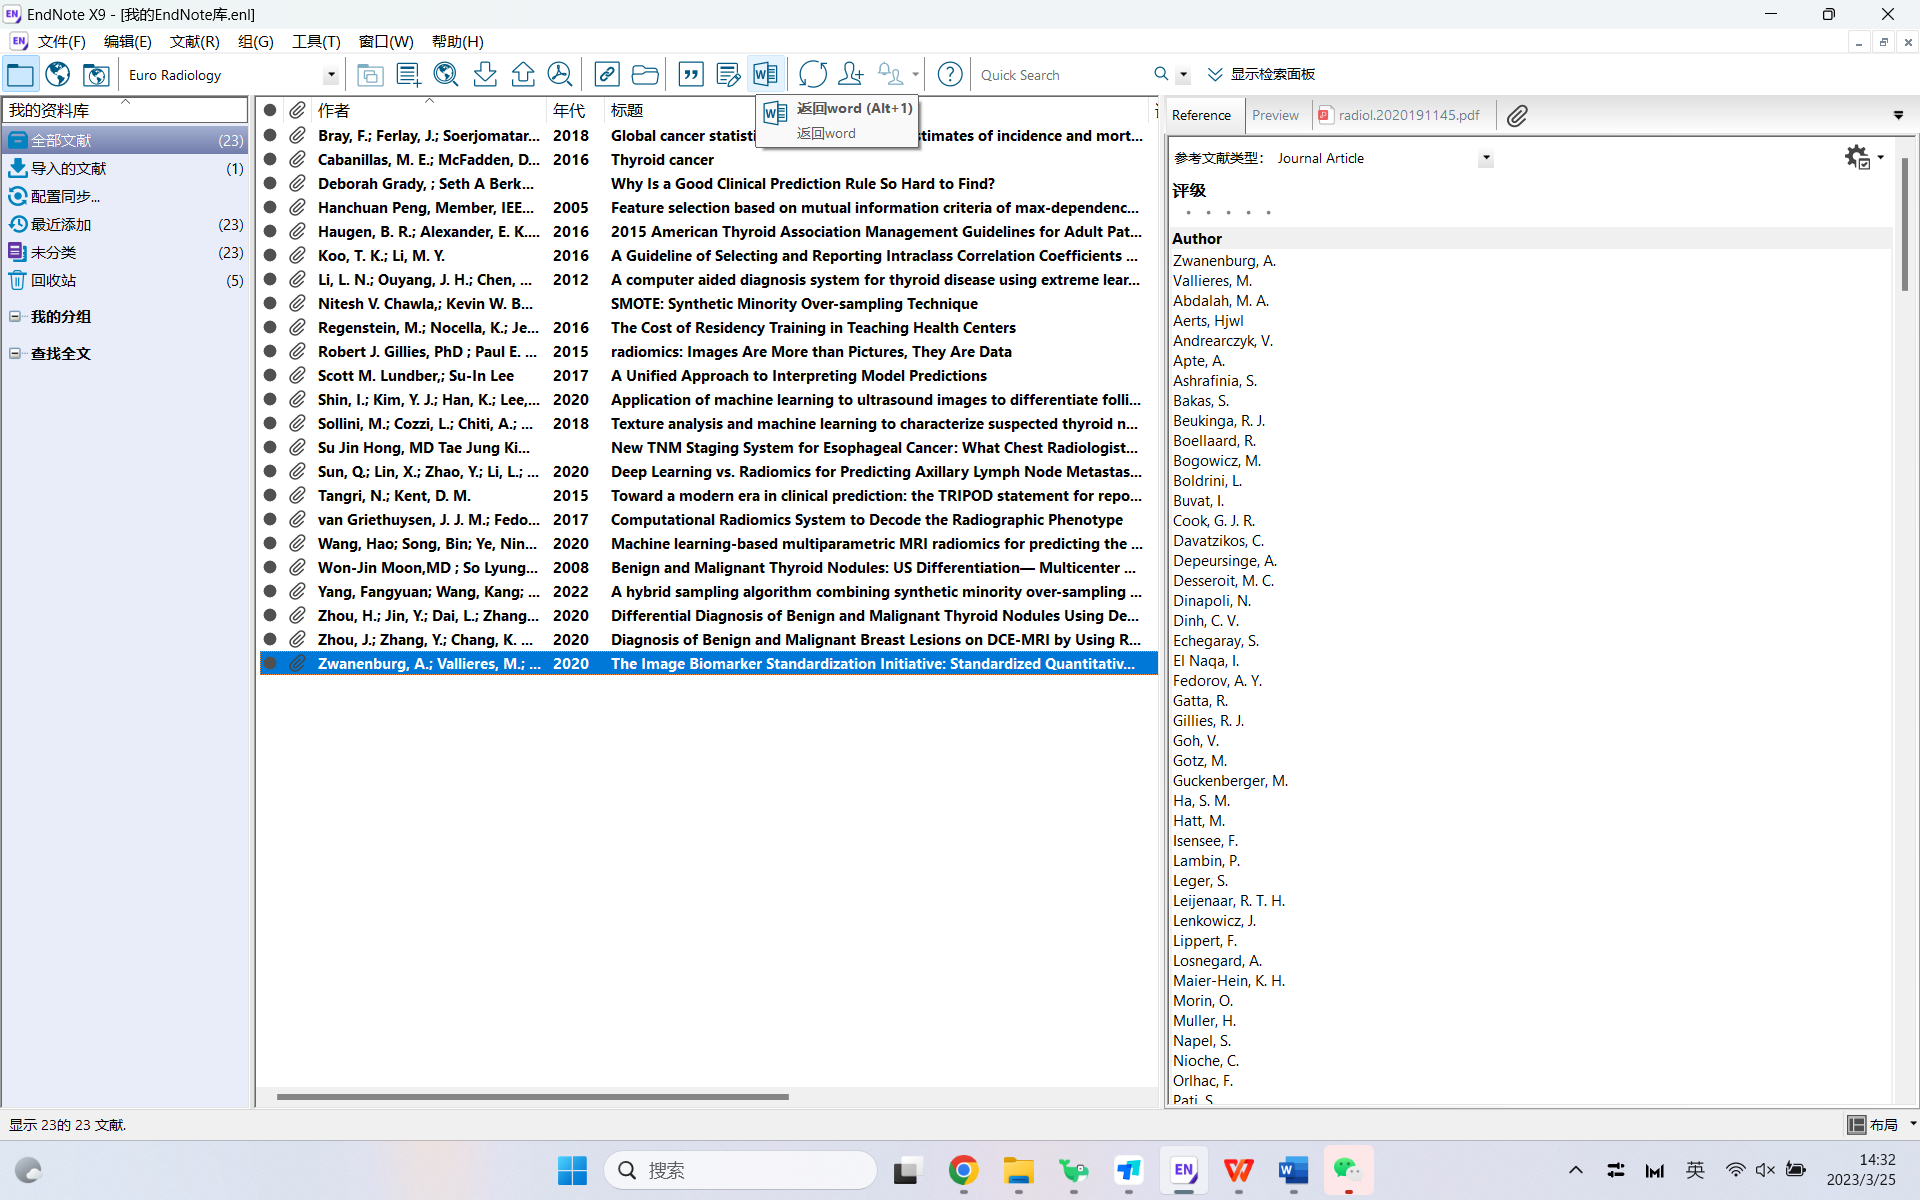Collapse the 我的分组 group set

pyautogui.click(x=15, y=317)
